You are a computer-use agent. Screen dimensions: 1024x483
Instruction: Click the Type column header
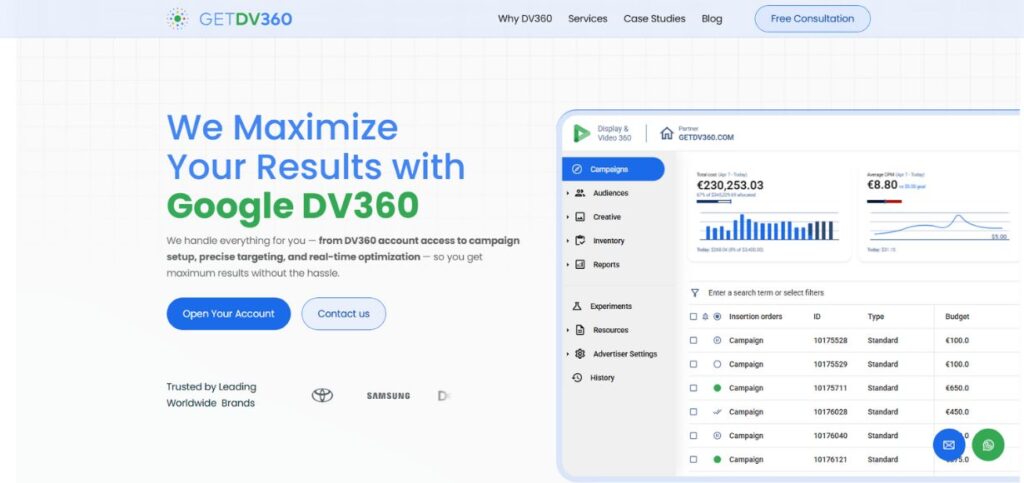tap(875, 317)
